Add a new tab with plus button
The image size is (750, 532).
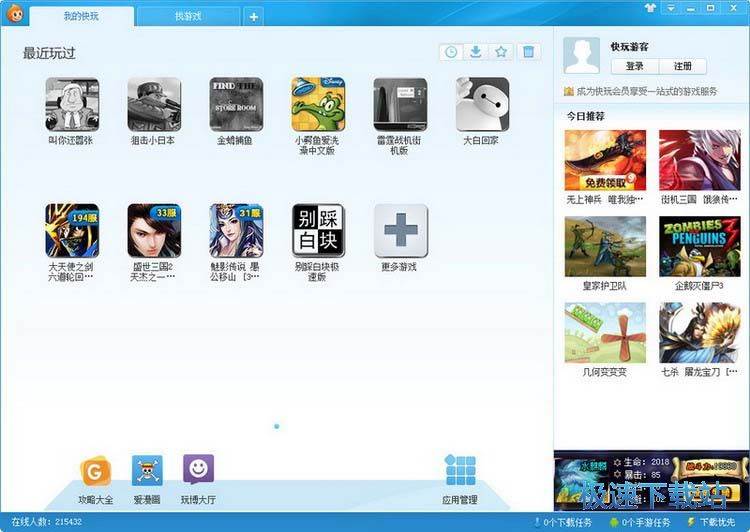(x=254, y=16)
